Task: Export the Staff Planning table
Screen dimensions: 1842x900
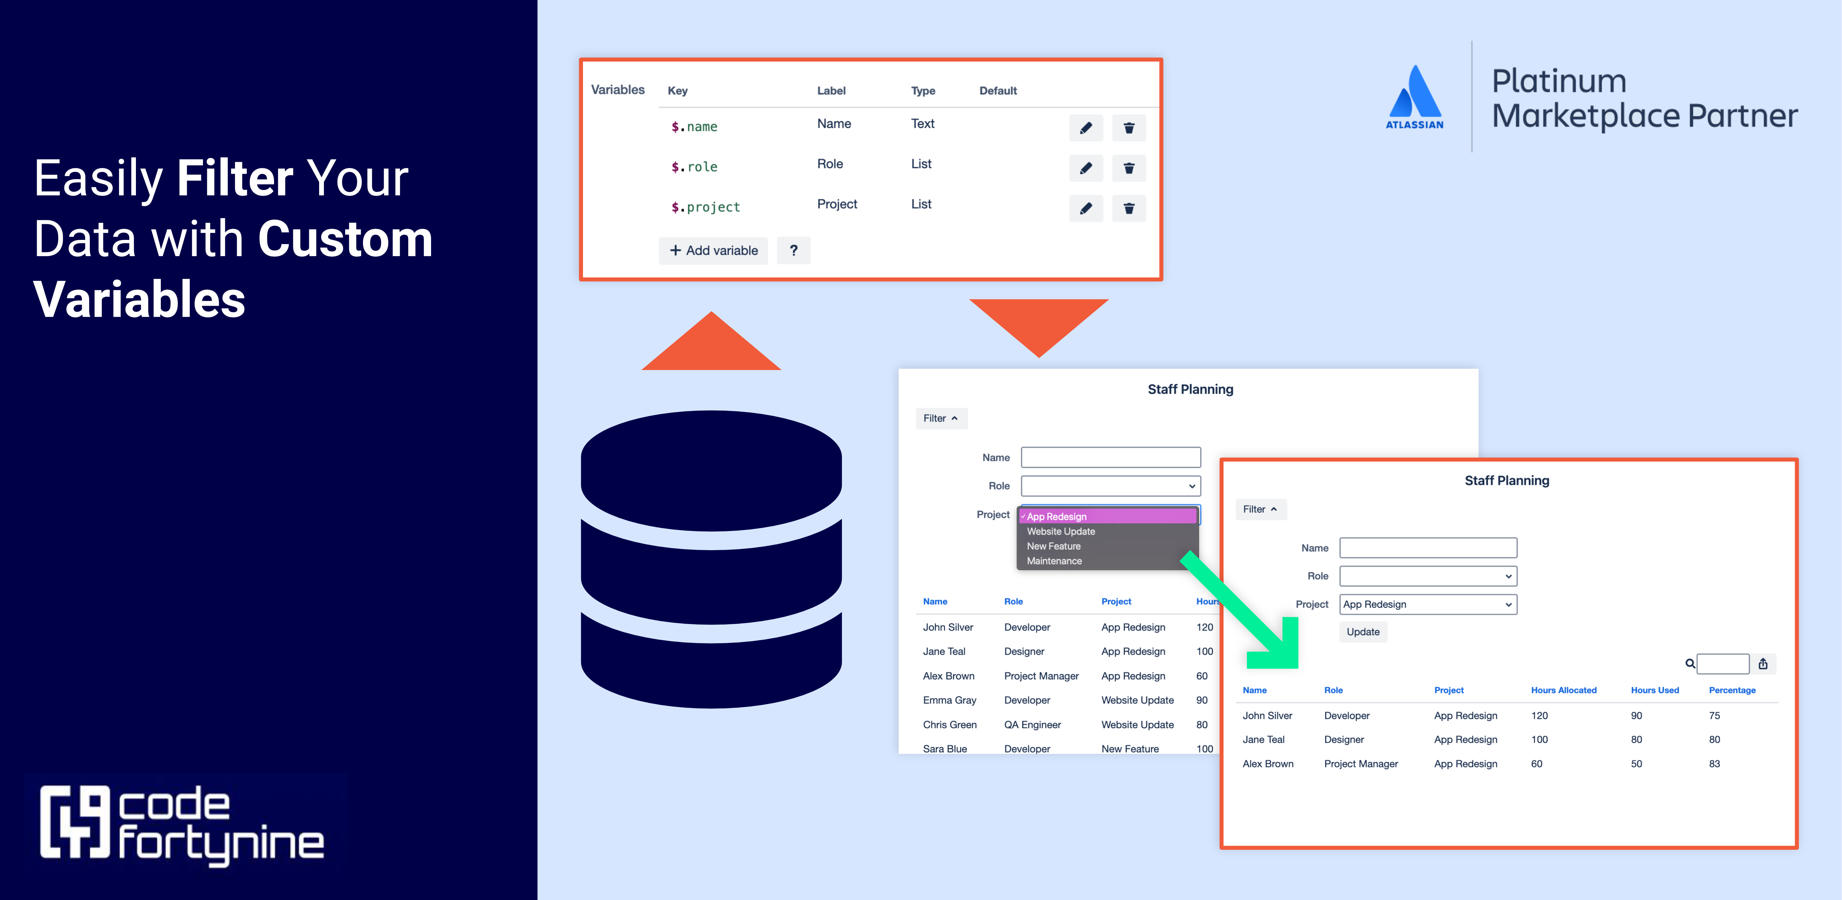Action: click(x=1763, y=663)
